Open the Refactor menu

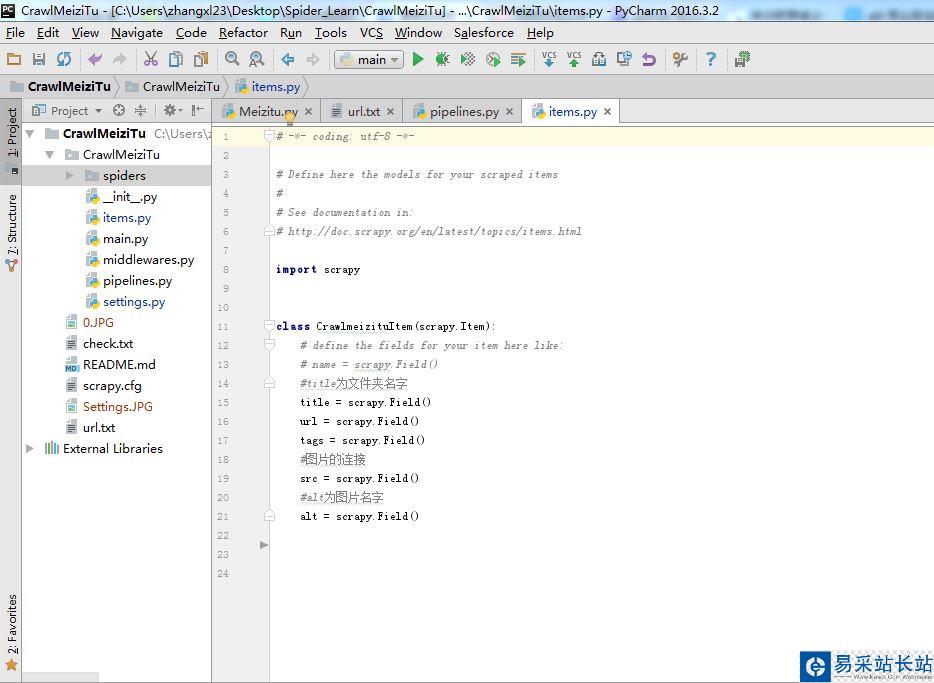click(x=243, y=33)
